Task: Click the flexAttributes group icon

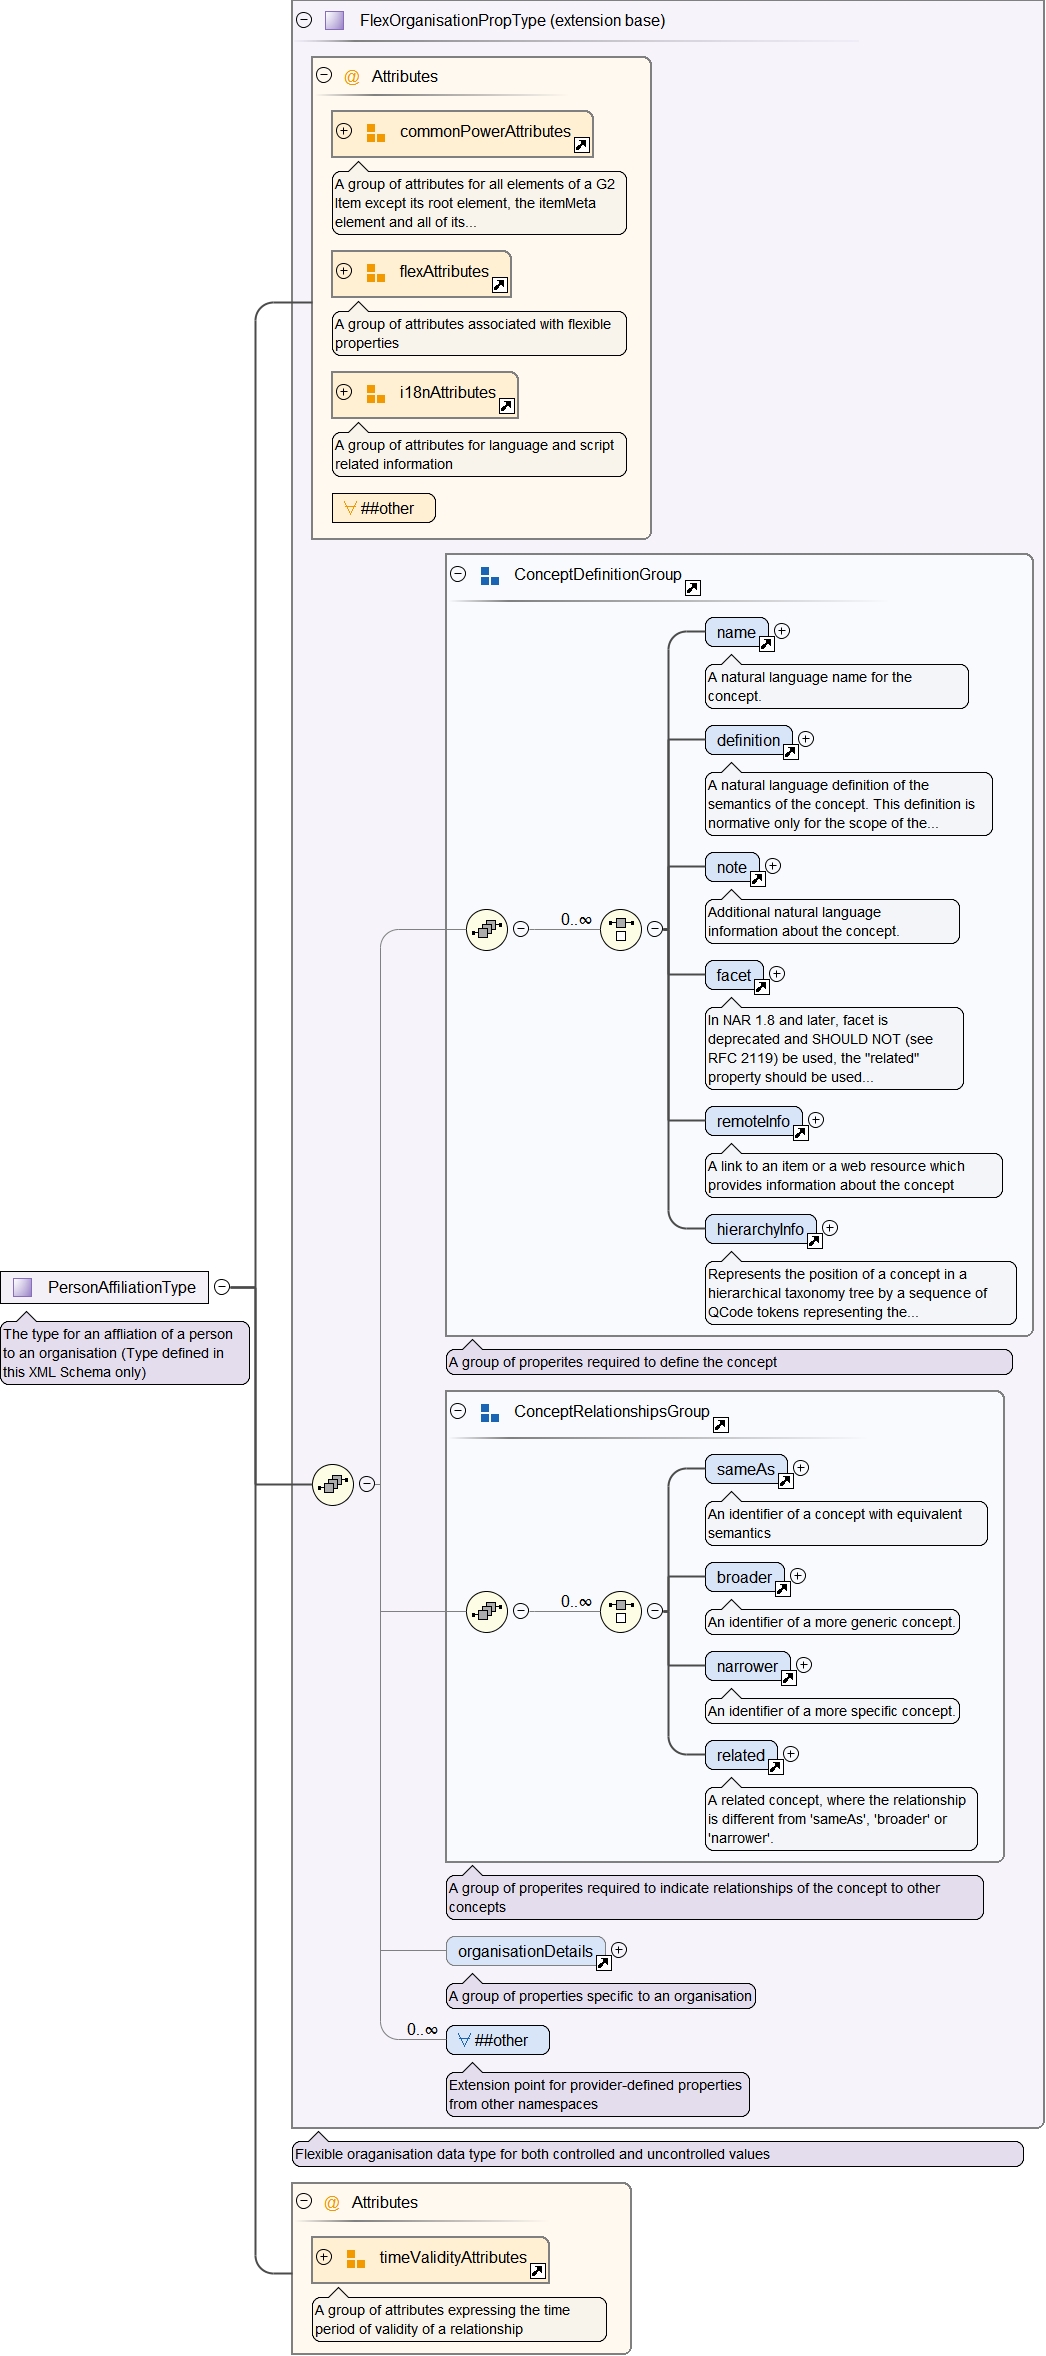Action: pyautogui.click(x=376, y=272)
